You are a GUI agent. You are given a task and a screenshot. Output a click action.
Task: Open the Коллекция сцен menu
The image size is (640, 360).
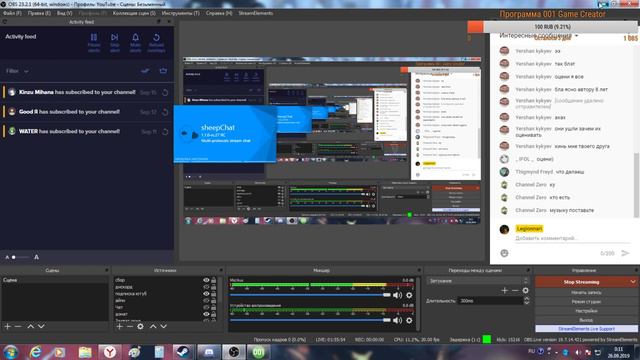(134, 13)
